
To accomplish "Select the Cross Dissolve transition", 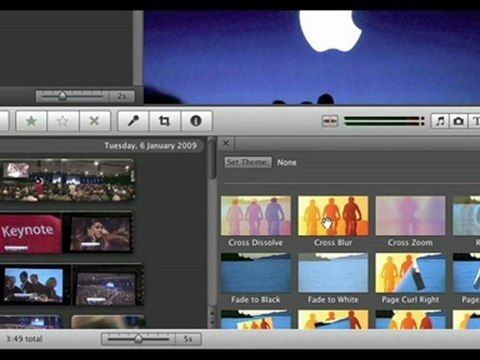I will point(256,216).
